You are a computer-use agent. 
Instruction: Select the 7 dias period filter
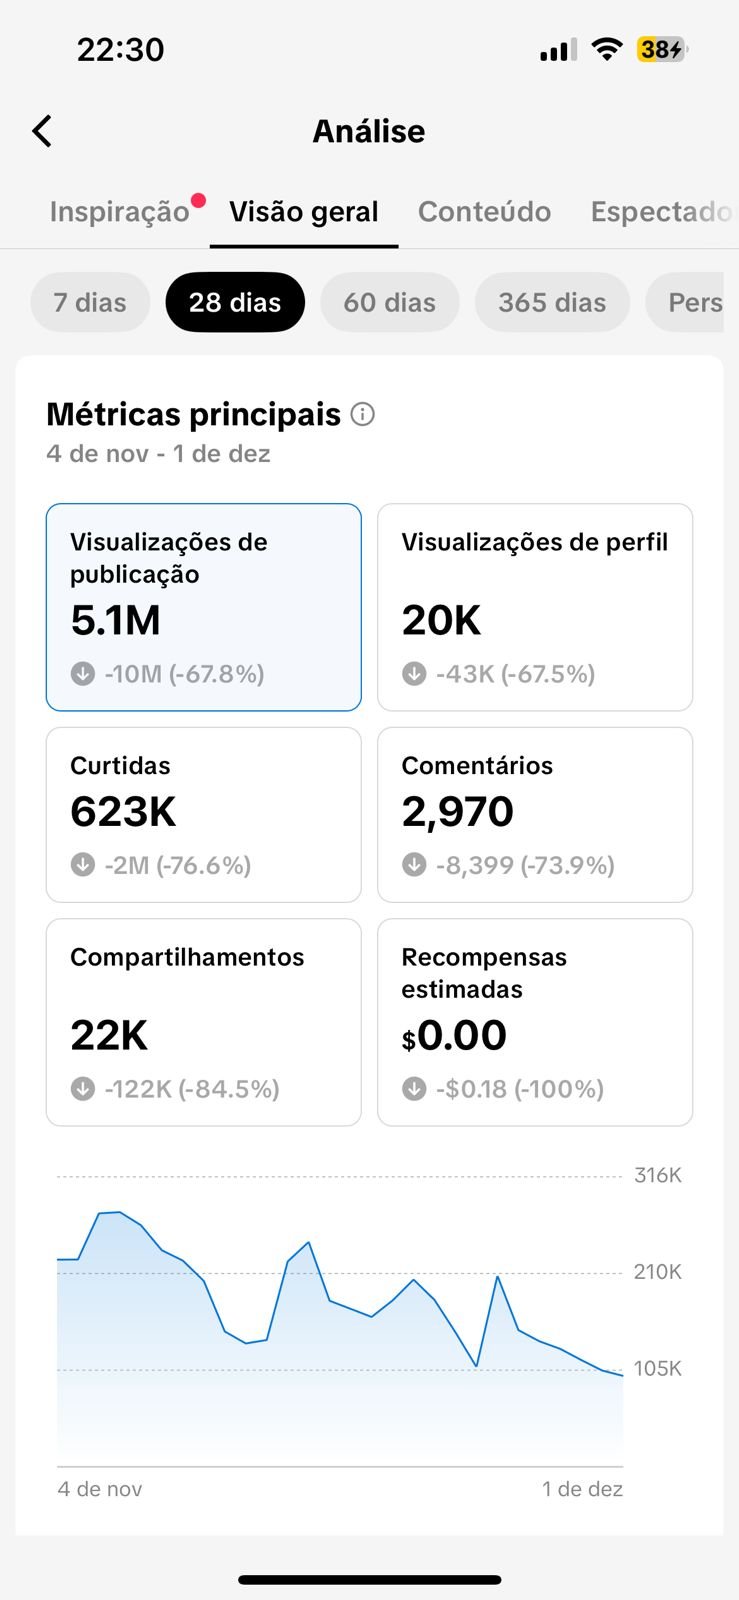coord(90,302)
